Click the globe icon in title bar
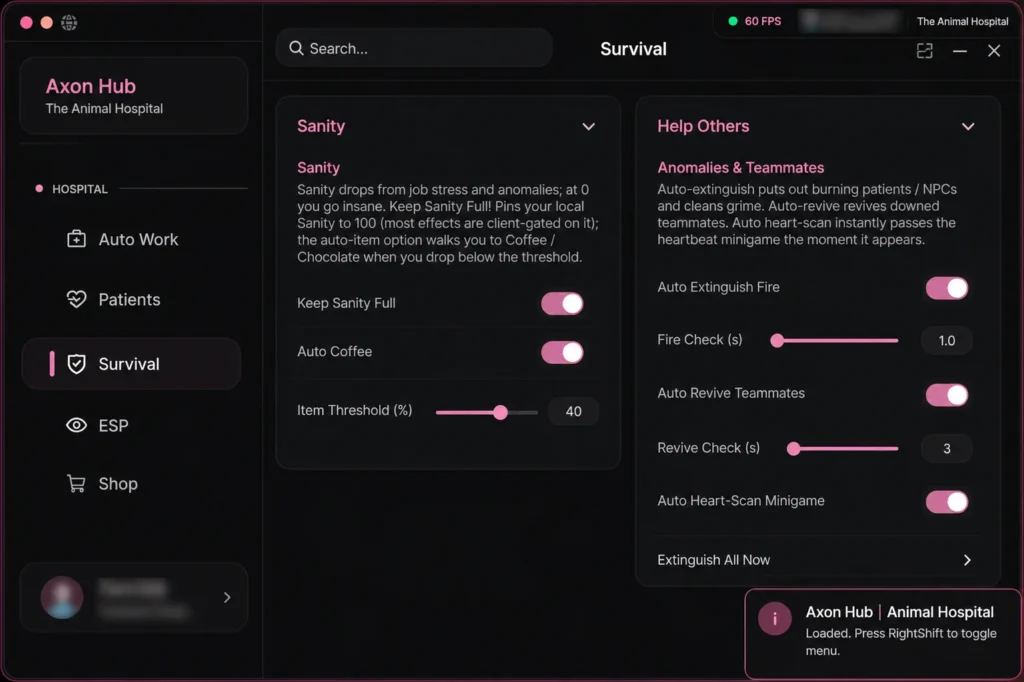The height and width of the screenshot is (682, 1024). tap(69, 23)
